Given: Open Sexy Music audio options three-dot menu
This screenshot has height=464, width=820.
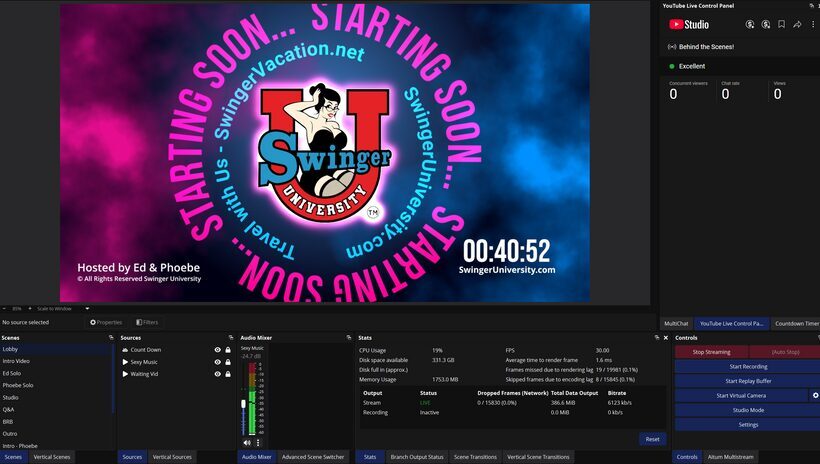Looking at the screenshot, I should (x=258, y=443).
